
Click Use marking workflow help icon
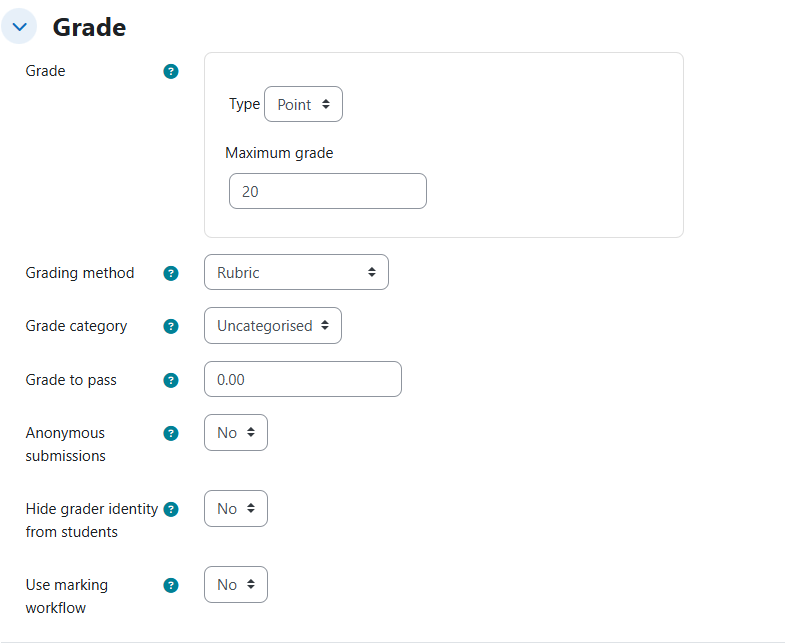tap(171, 585)
